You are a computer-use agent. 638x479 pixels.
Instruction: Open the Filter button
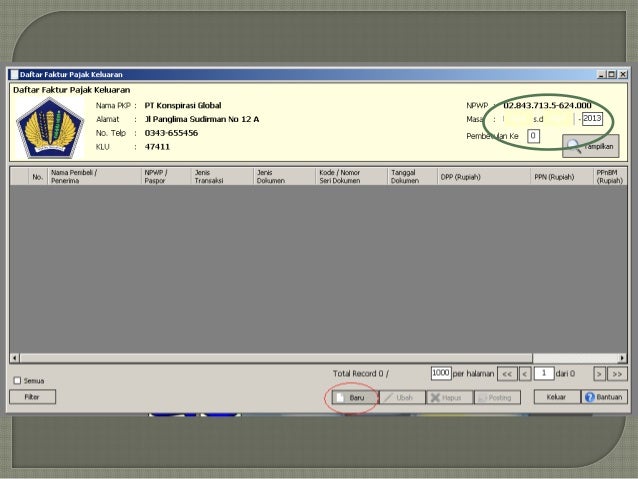[x=32, y=397]
